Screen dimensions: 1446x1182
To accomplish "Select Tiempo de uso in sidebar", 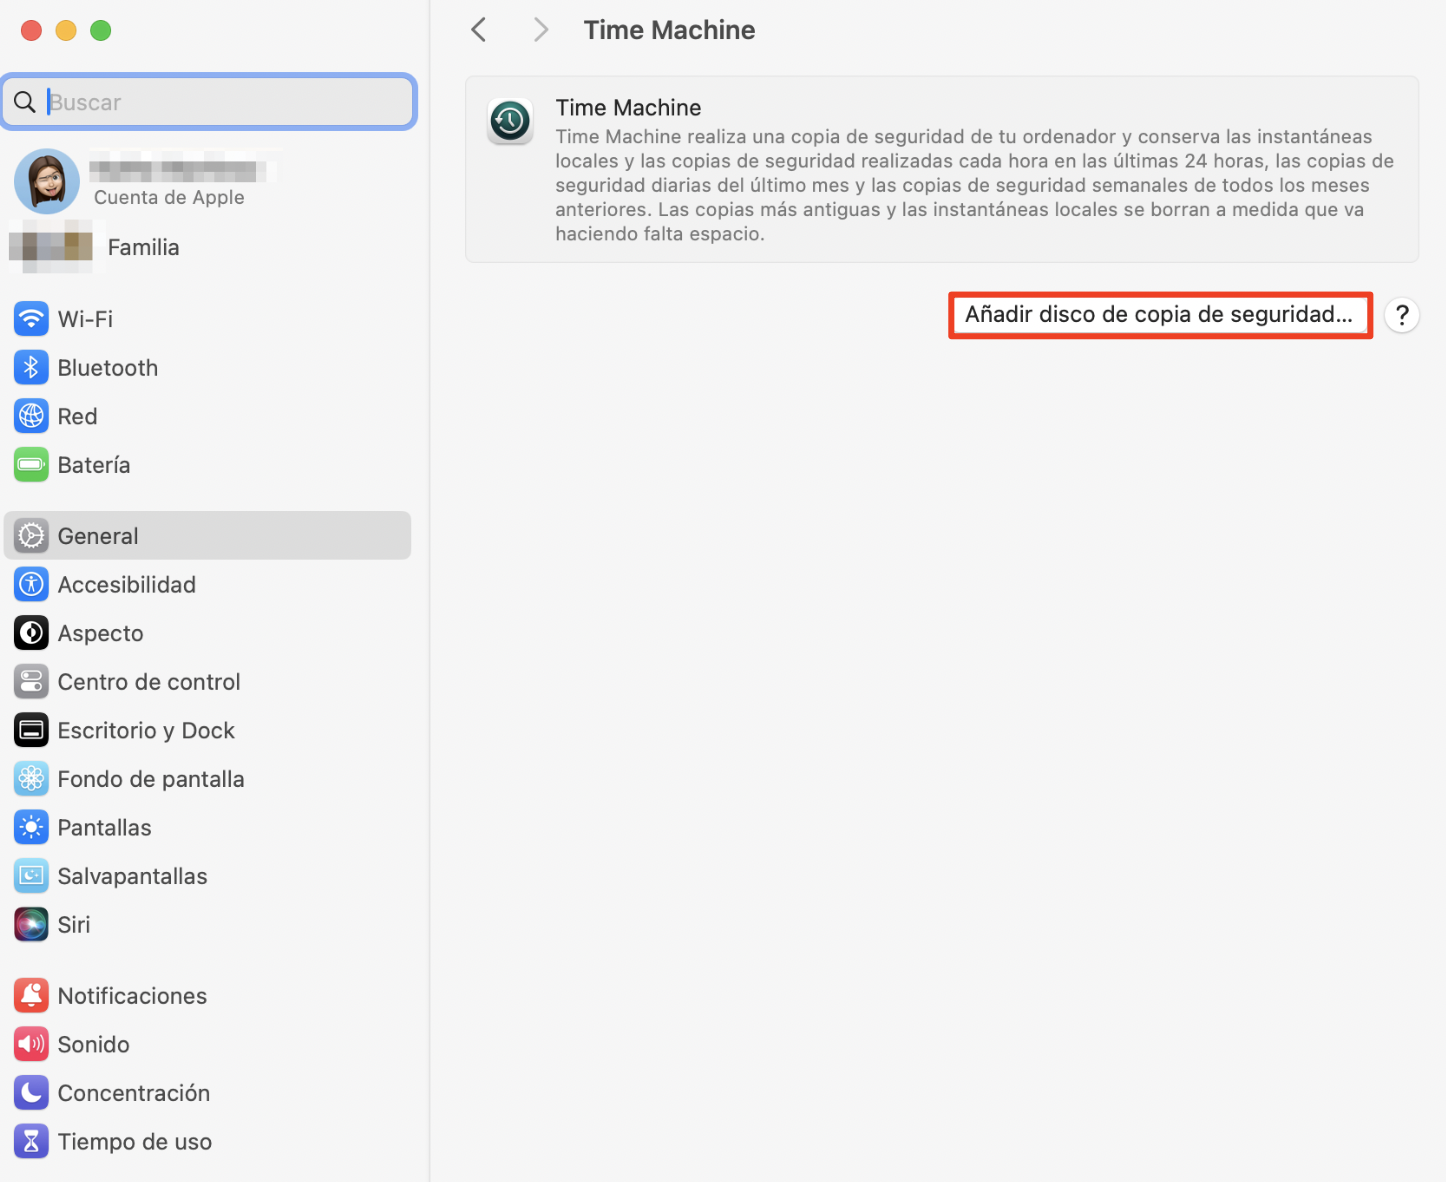I will pyautogui.click(x=208, y=1142).
